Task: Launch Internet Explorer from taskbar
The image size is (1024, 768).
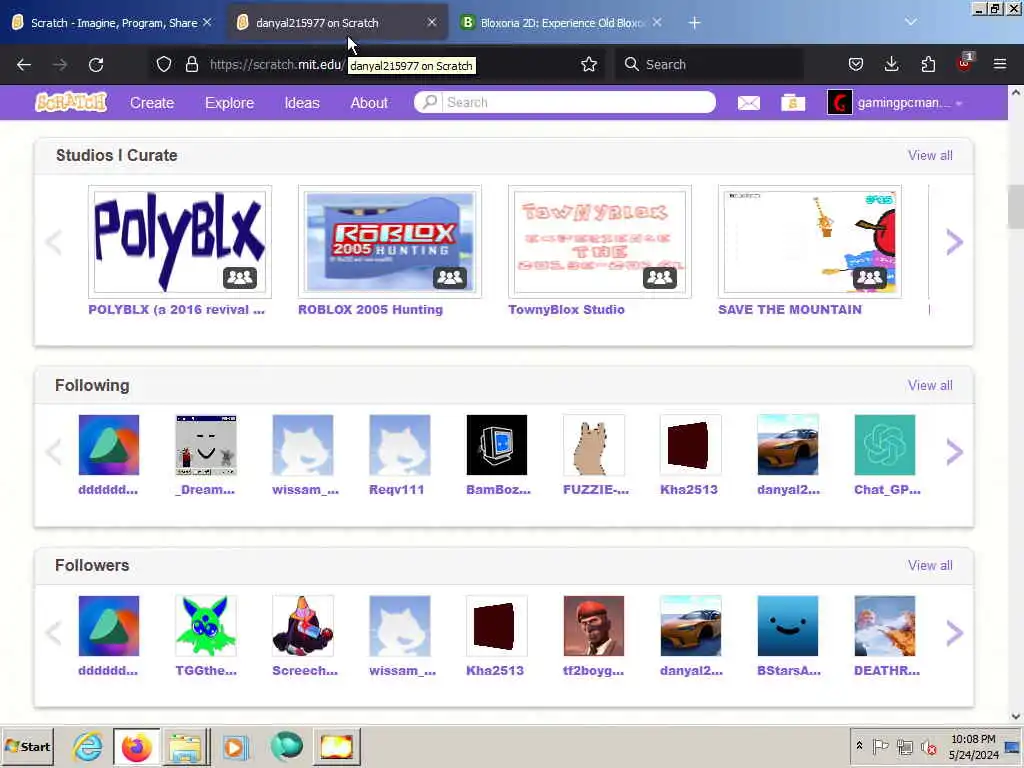Action: click(x=88, y=746)
